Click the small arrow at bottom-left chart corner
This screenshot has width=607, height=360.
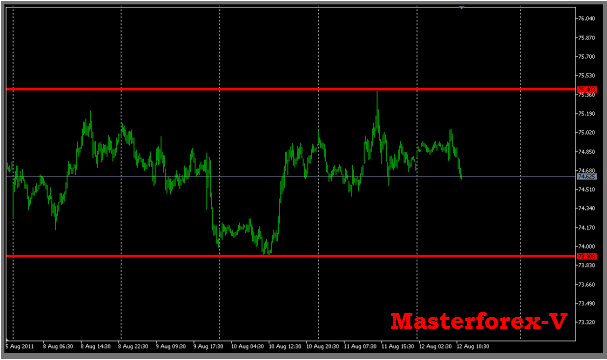(8, 339)
